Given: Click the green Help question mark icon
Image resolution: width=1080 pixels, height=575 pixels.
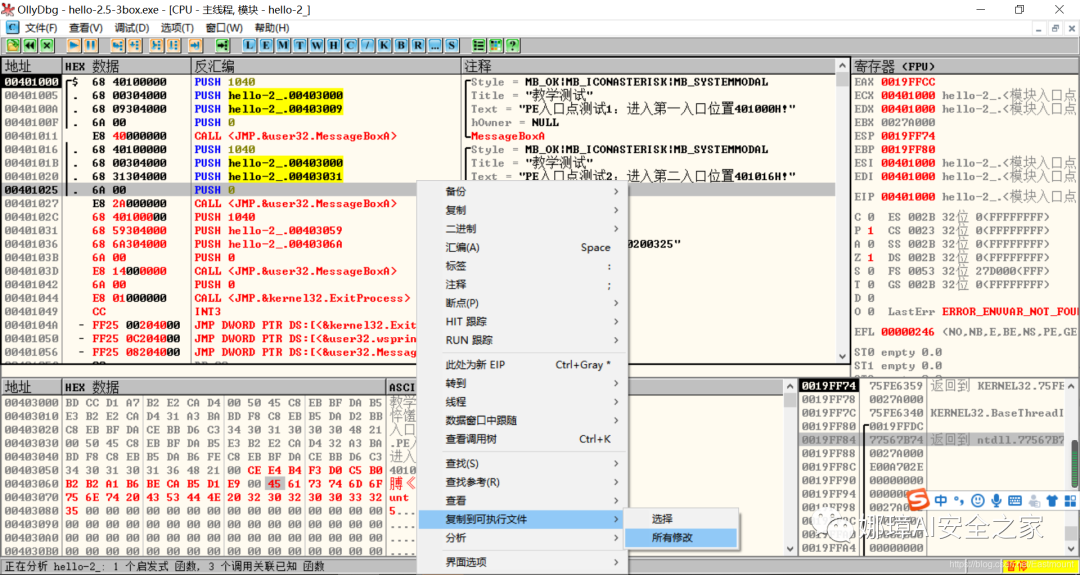Looking at the screenshot, I should click(512, 45).
